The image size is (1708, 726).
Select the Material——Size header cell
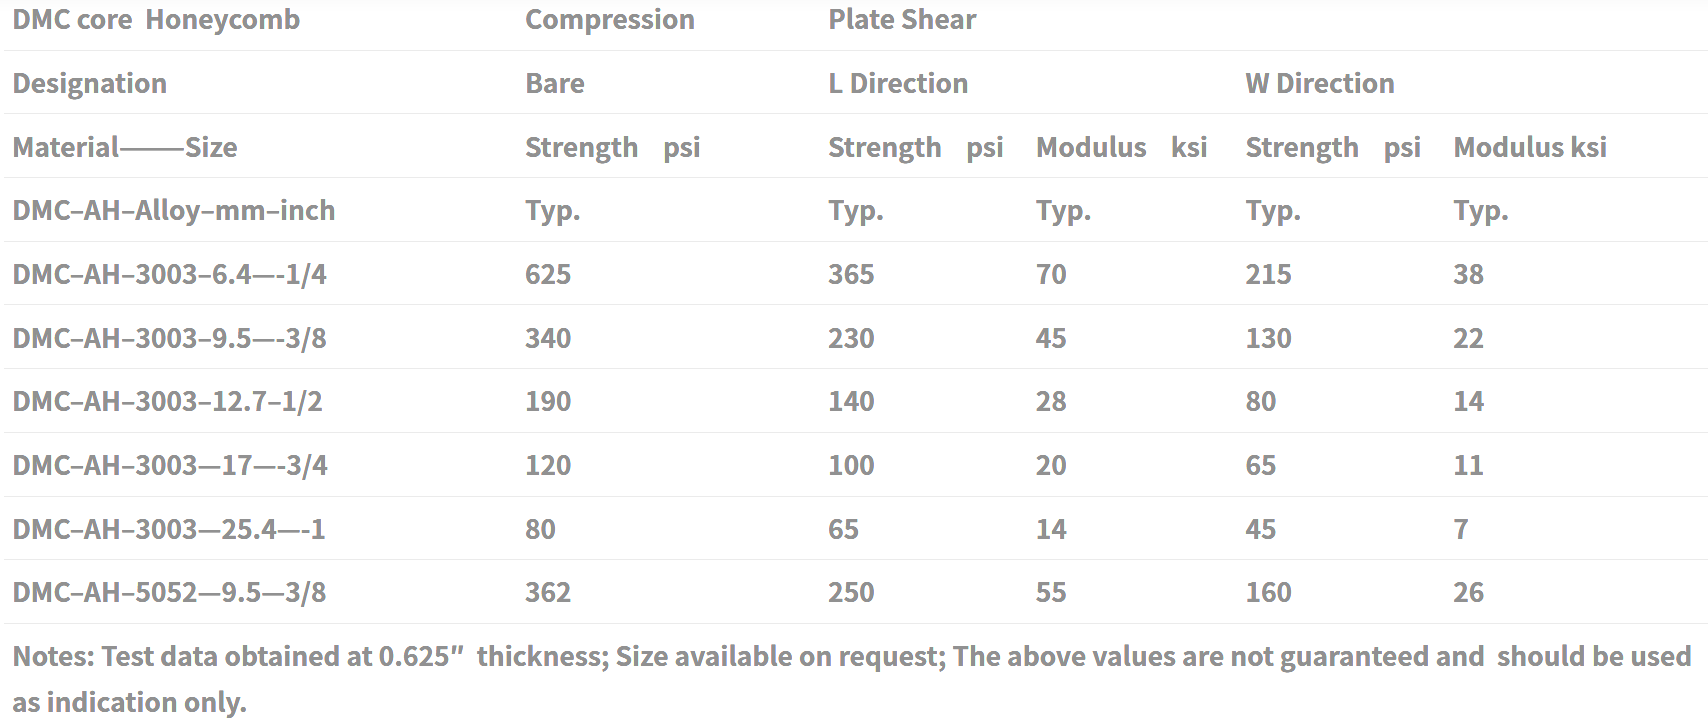pos(125,147)
